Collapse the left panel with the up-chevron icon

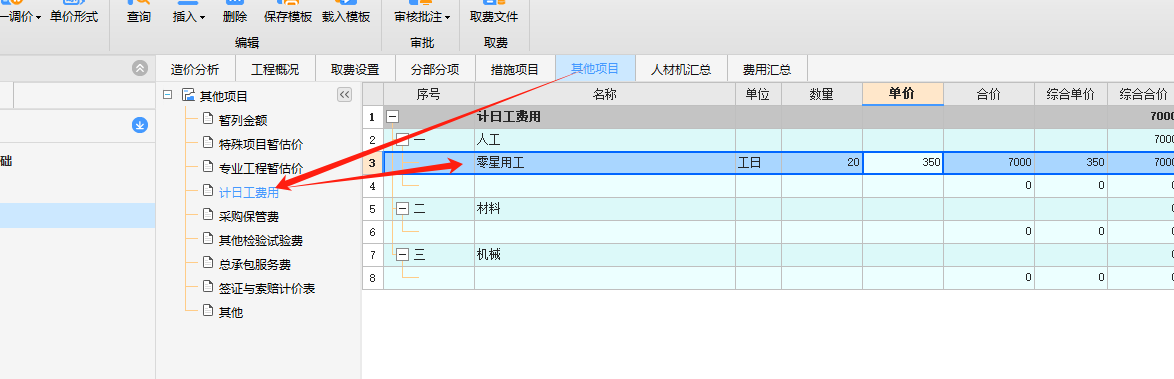tap(140, 68)
